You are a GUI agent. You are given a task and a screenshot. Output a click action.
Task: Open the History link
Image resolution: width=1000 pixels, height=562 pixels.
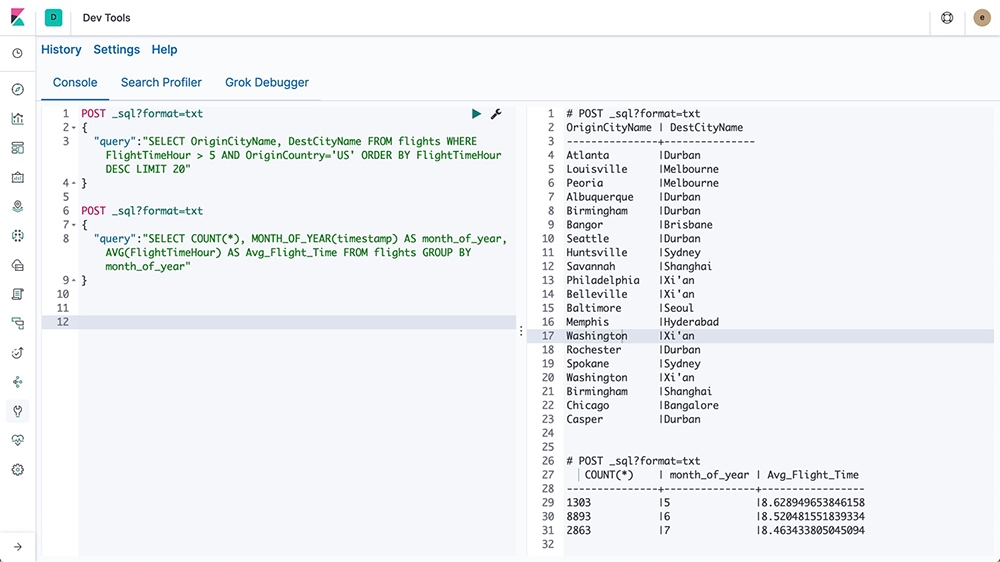(x=61, y=50)
